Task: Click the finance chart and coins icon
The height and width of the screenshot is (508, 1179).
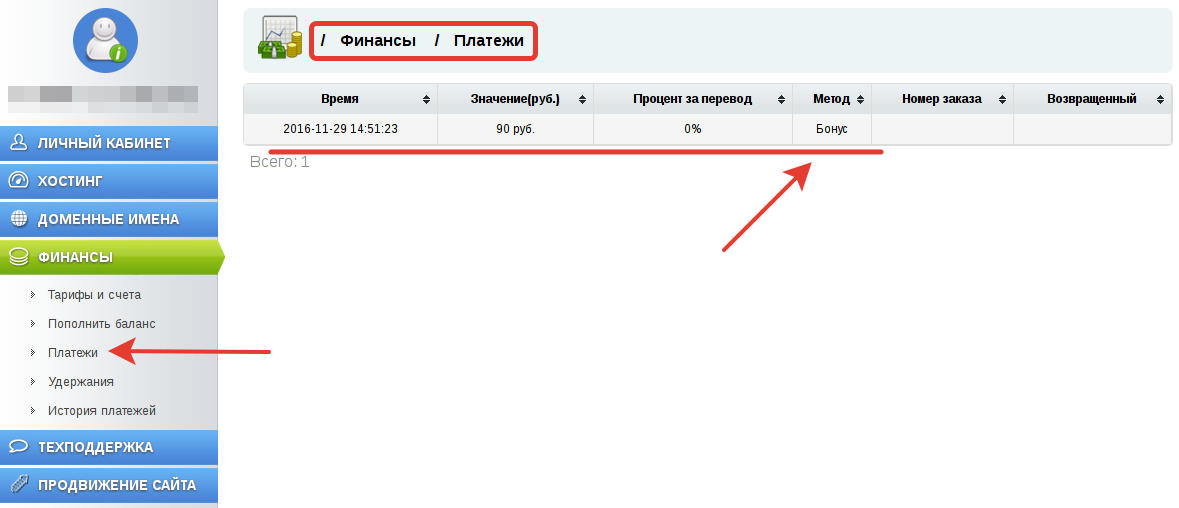Action: pyautogui.click(x=280, y=38)
